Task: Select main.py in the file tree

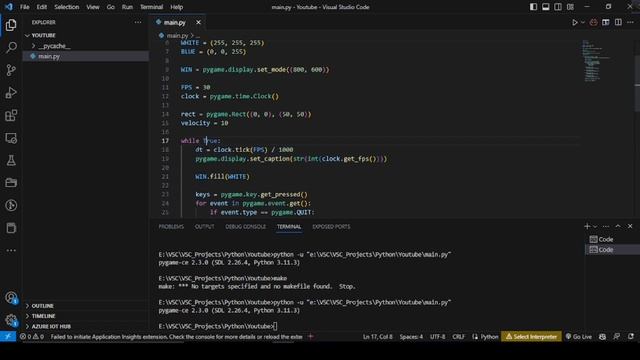Action: [85, 56]
